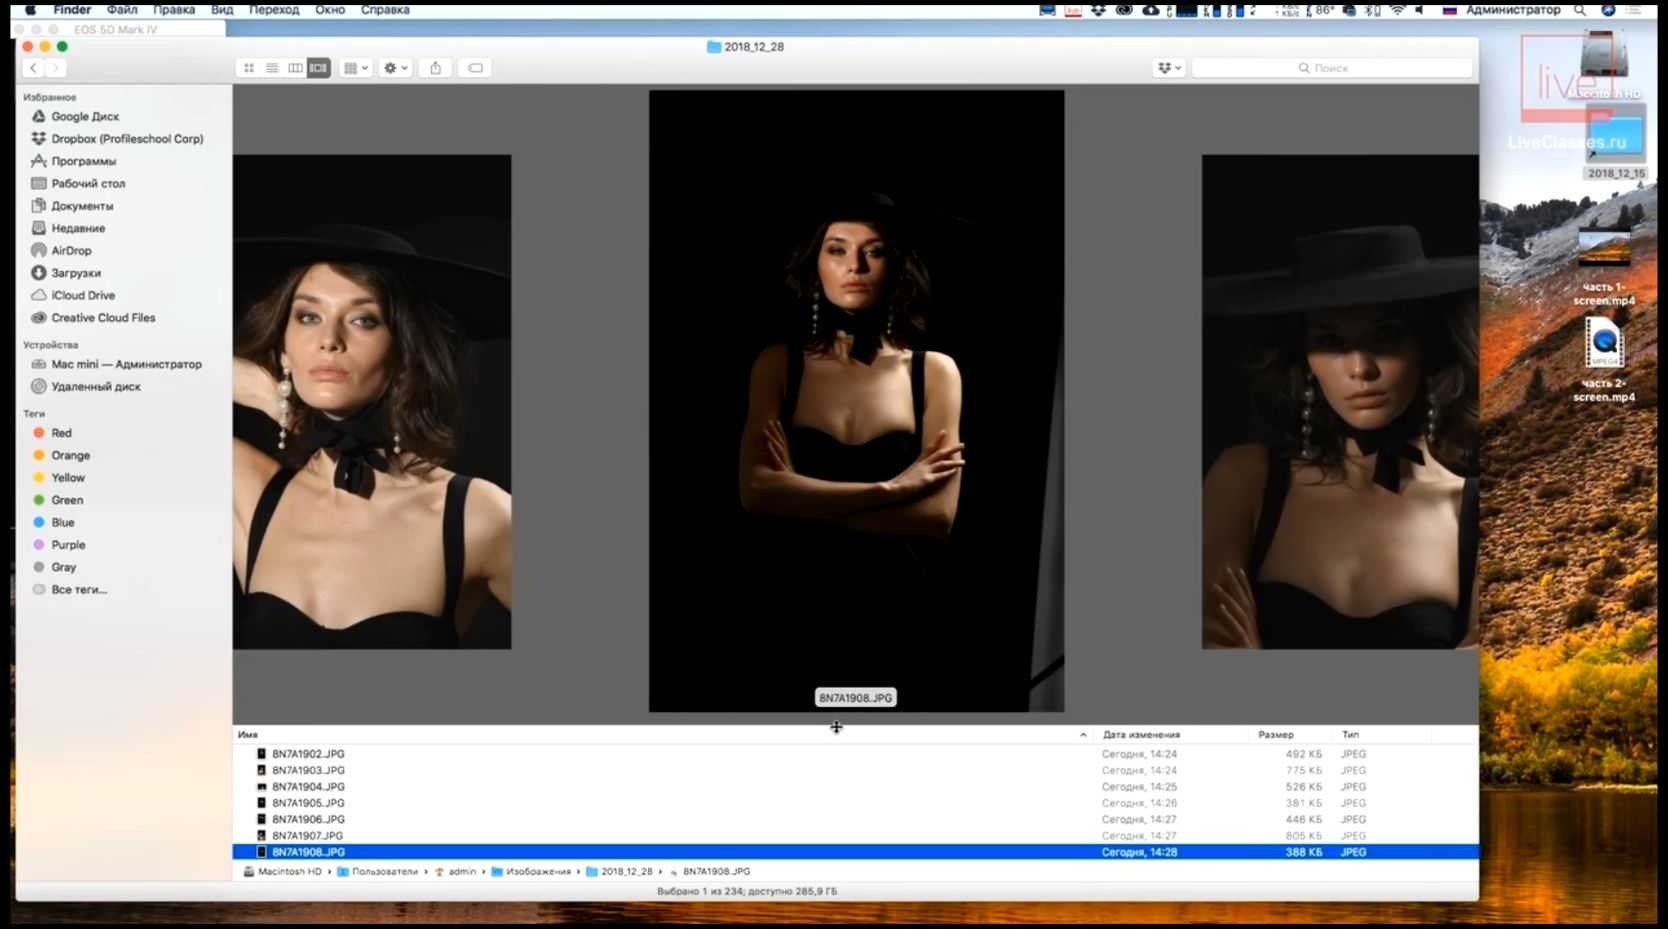
Task: Open the Переход menu
Action: pos(274,10)
